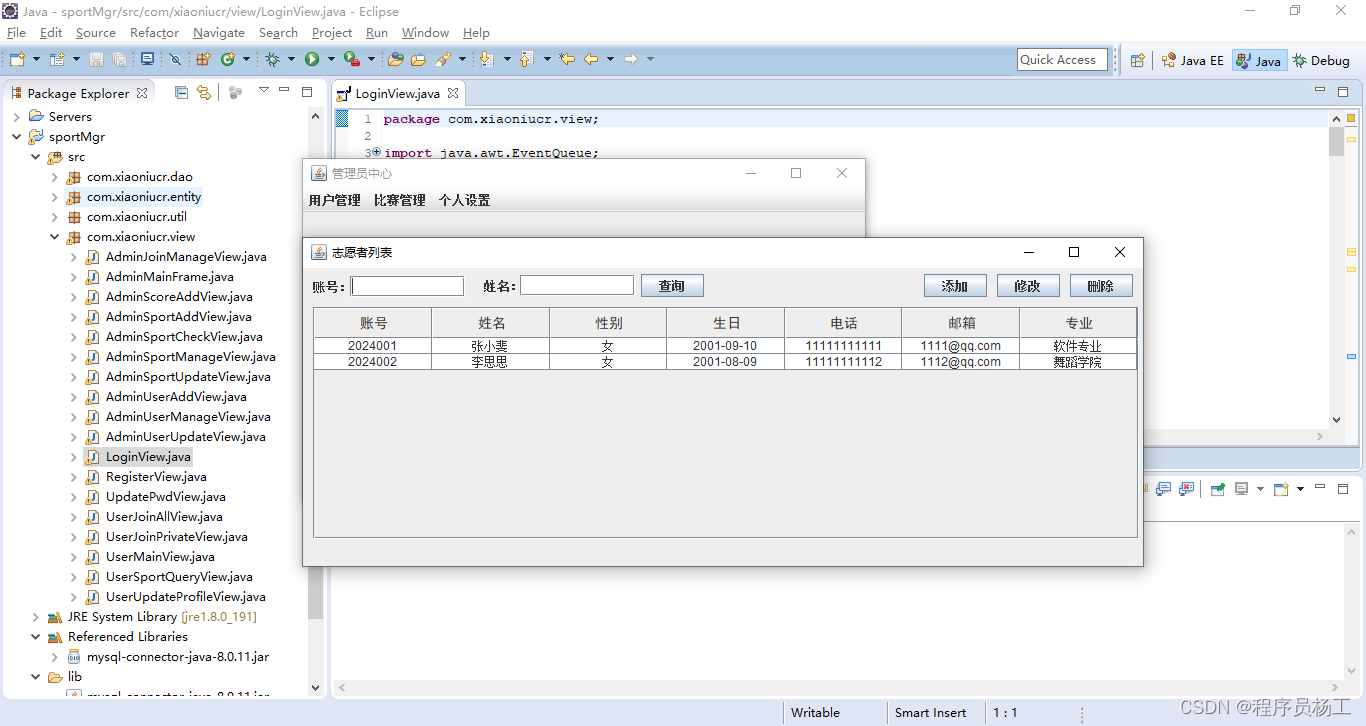Click the Save All icon in the toolbar

(x=120, y=60)
